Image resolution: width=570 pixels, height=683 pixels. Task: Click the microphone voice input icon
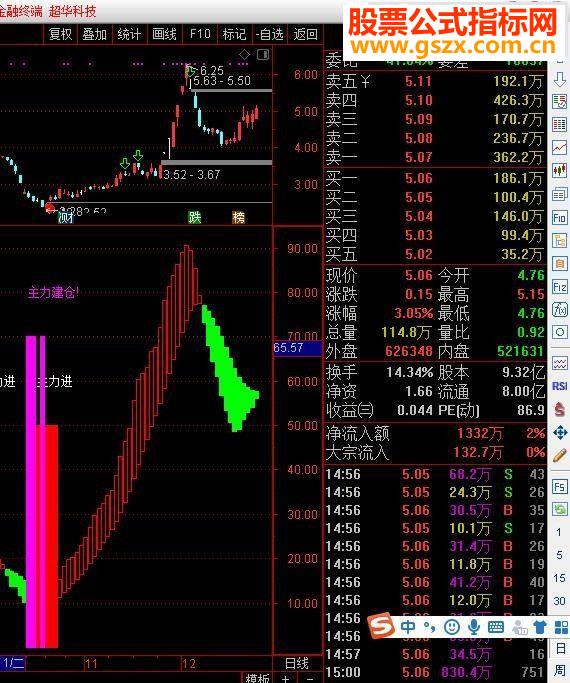[x=474, y=627]
